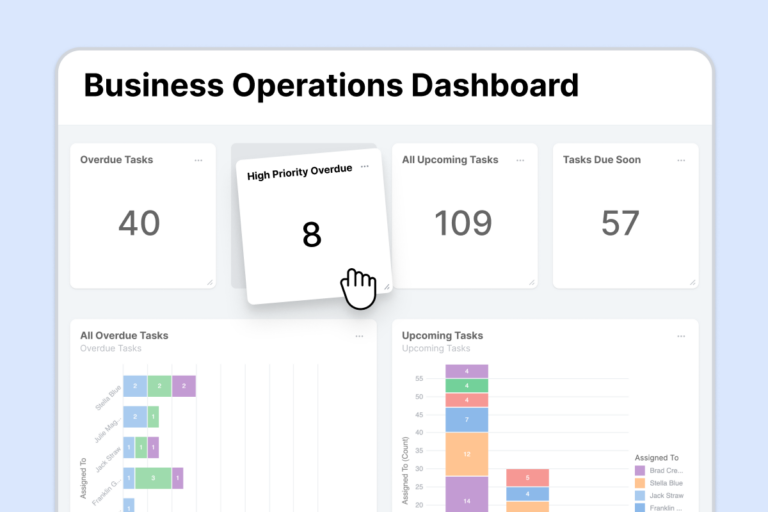Click the All Upcoming Tasks card resize handle
This screenshot has width=768, height=512.
pyautogui.click(x=532, y=283)
